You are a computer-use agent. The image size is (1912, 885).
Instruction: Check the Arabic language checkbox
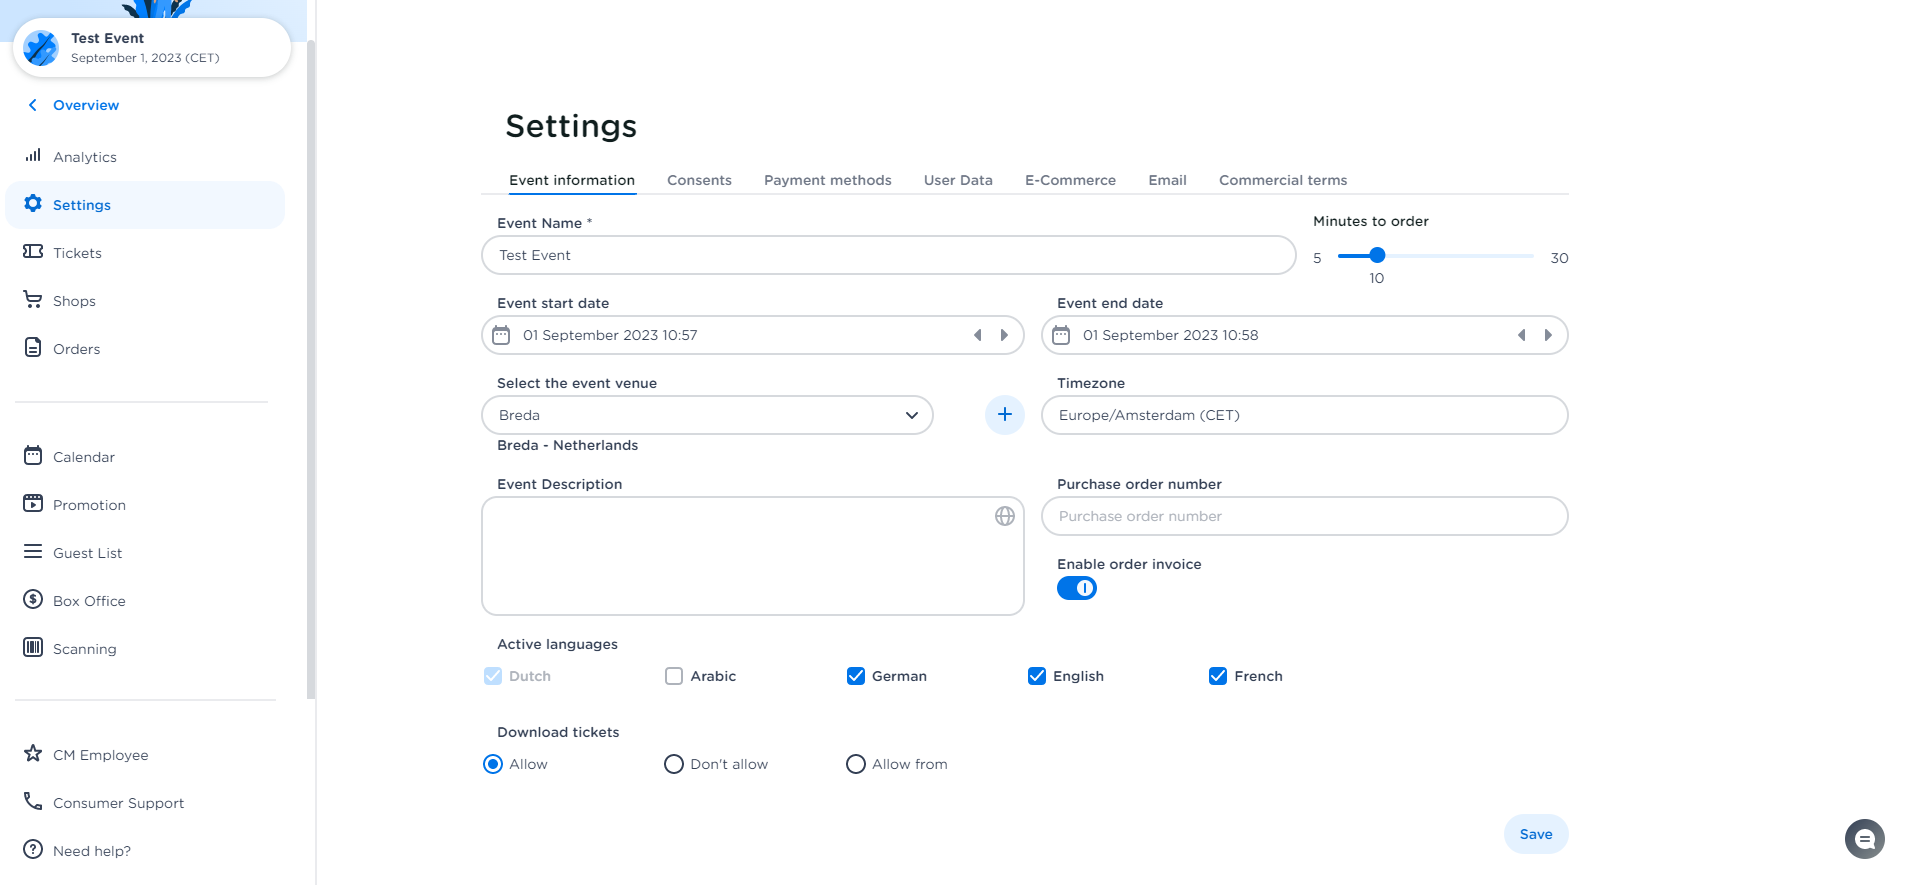click(674, 676)
